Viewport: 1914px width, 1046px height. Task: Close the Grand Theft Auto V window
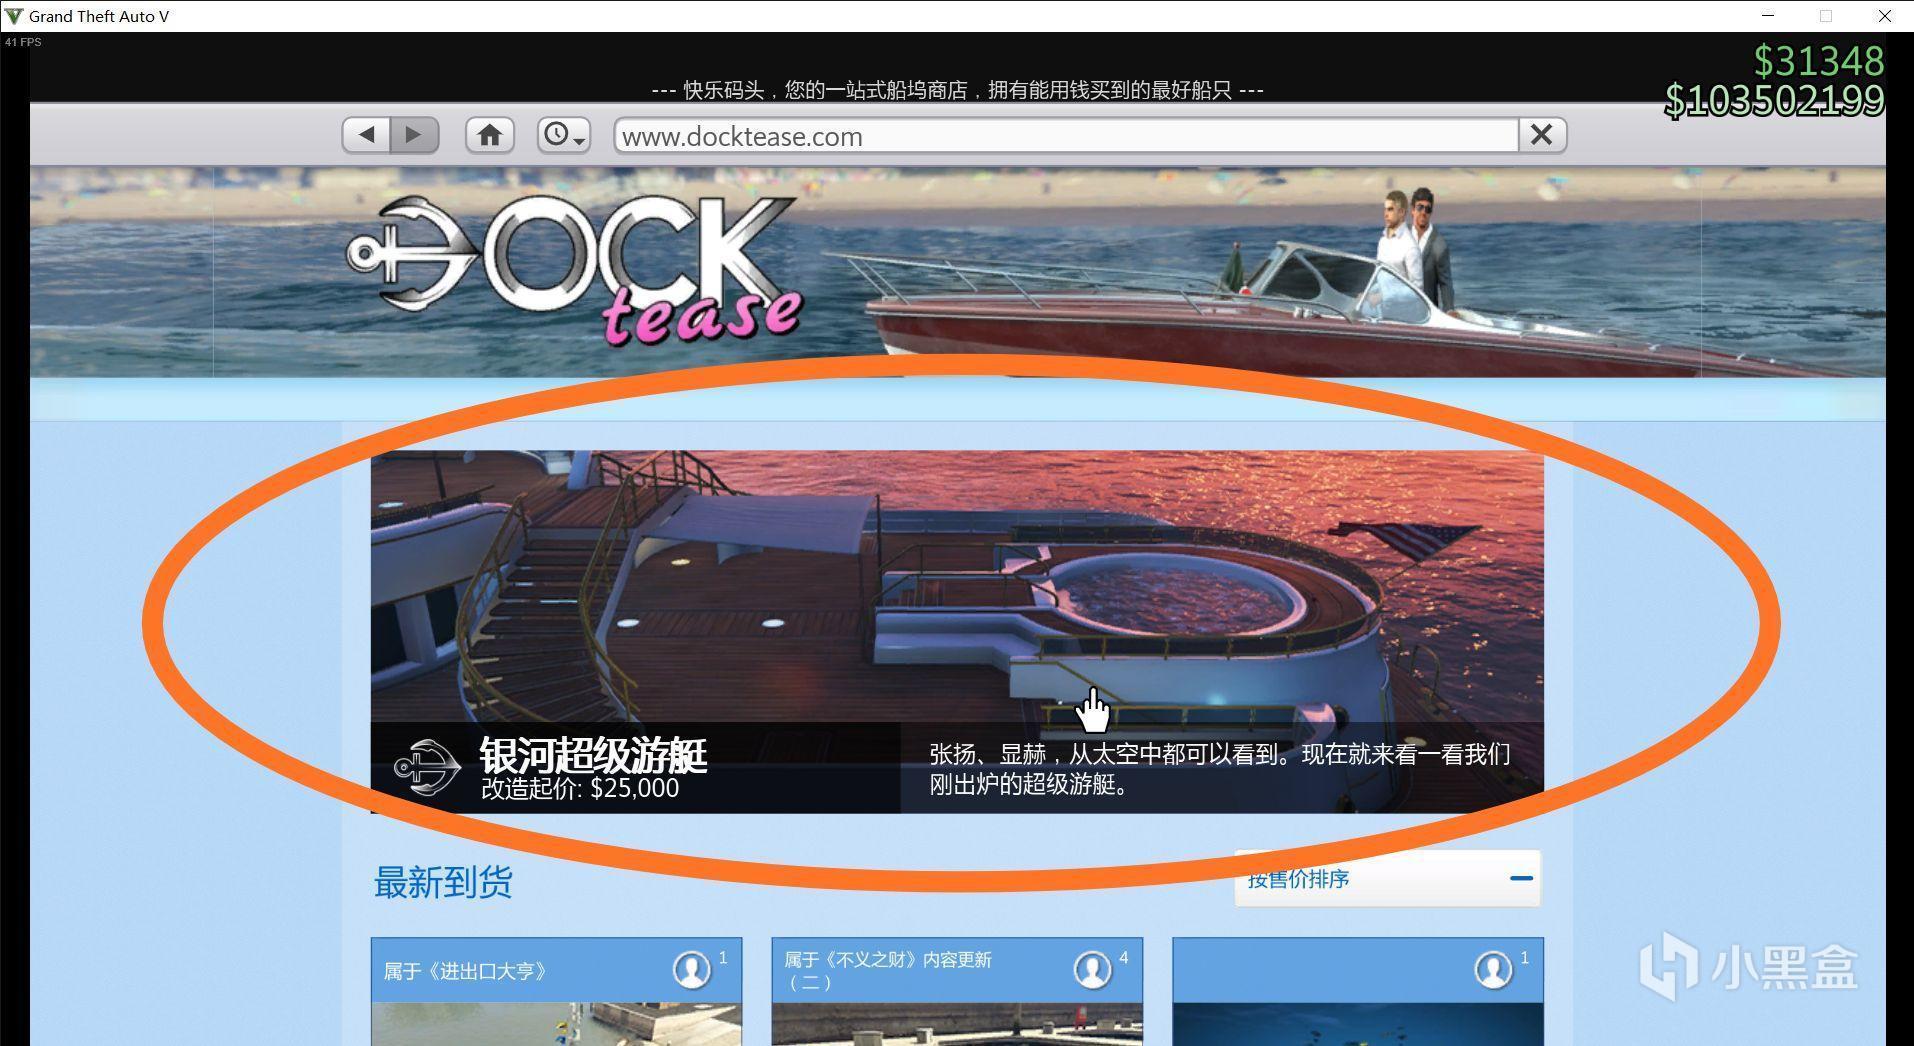coord(1885,16)
